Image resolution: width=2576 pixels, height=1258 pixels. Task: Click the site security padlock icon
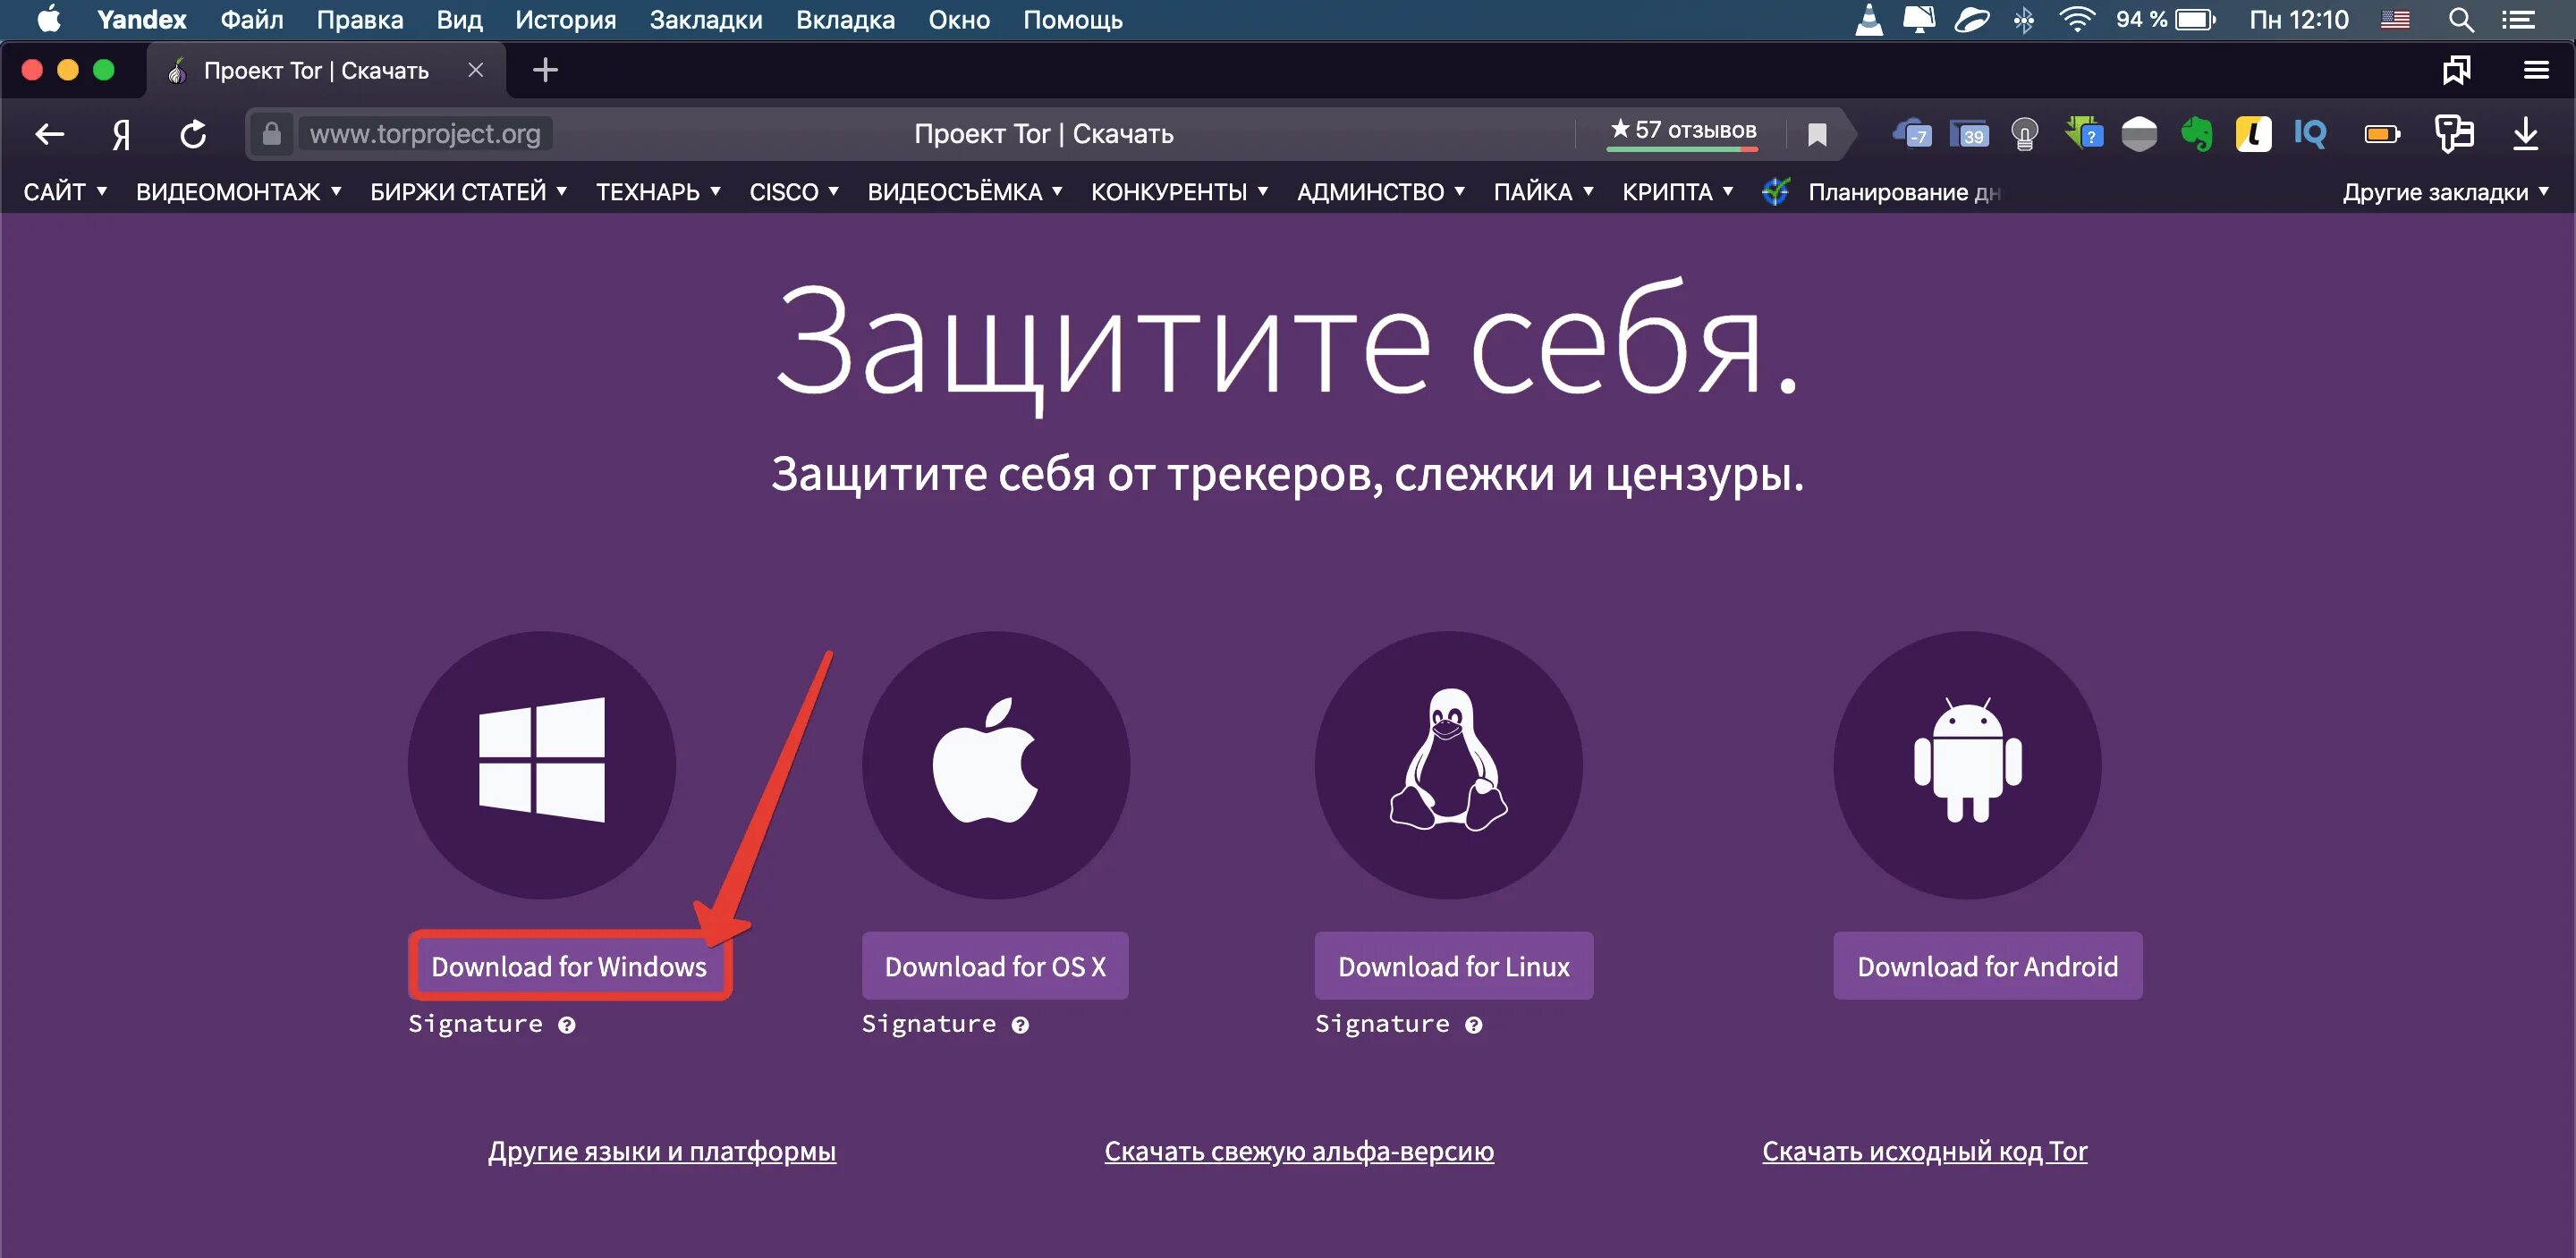pyautogui.click(x=271, y=134)
